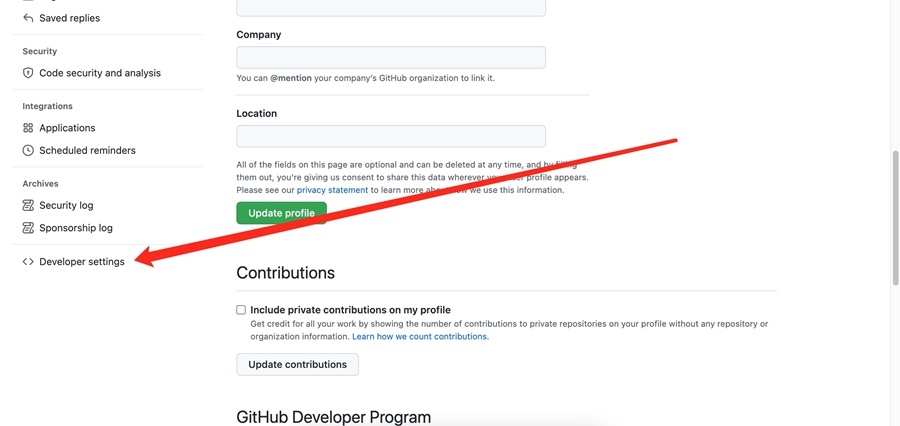Click the Security log icon
Image resolution: width=900 pixels, height=426 pixels.
point(28,205)
